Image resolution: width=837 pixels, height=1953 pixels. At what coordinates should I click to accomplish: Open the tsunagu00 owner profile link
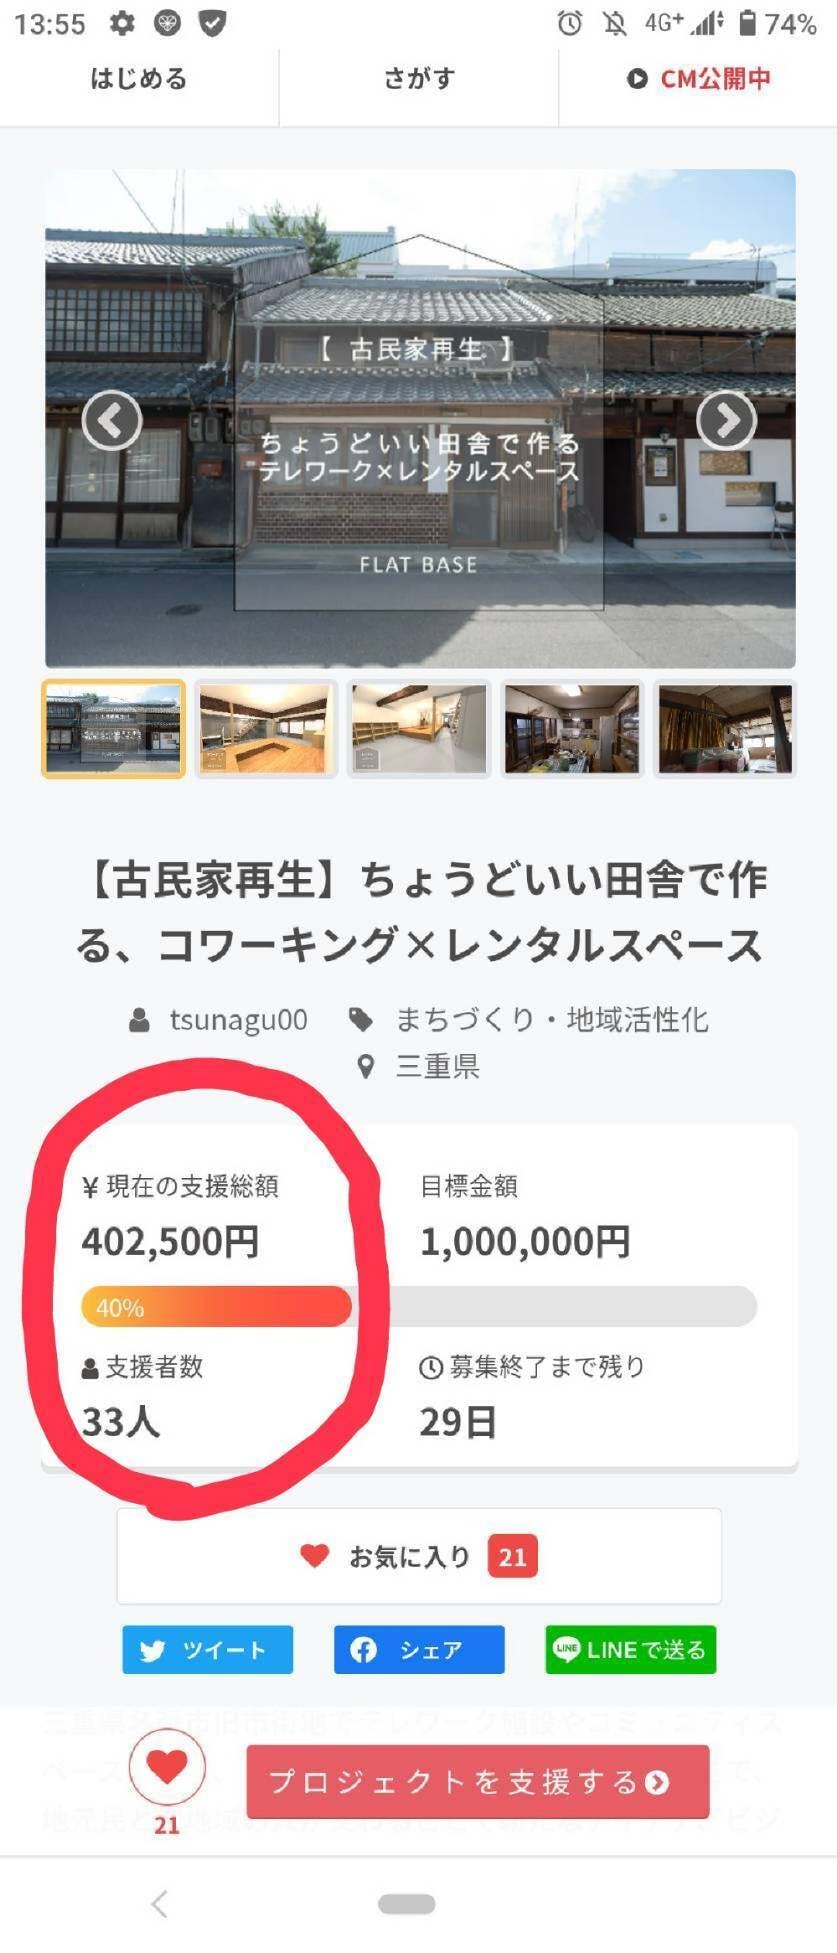(238, 1019)
